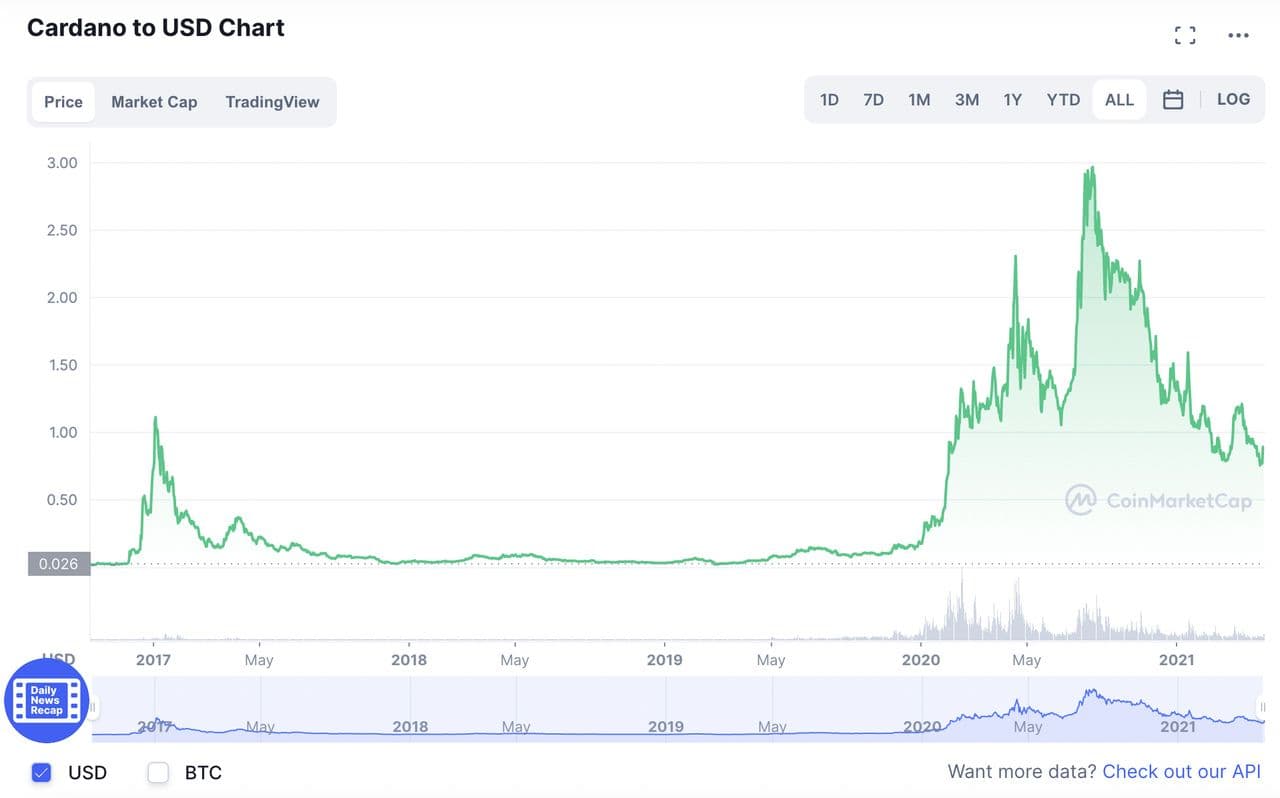
Task: Select the 1D time range
Action: click(x=829, y=100)
